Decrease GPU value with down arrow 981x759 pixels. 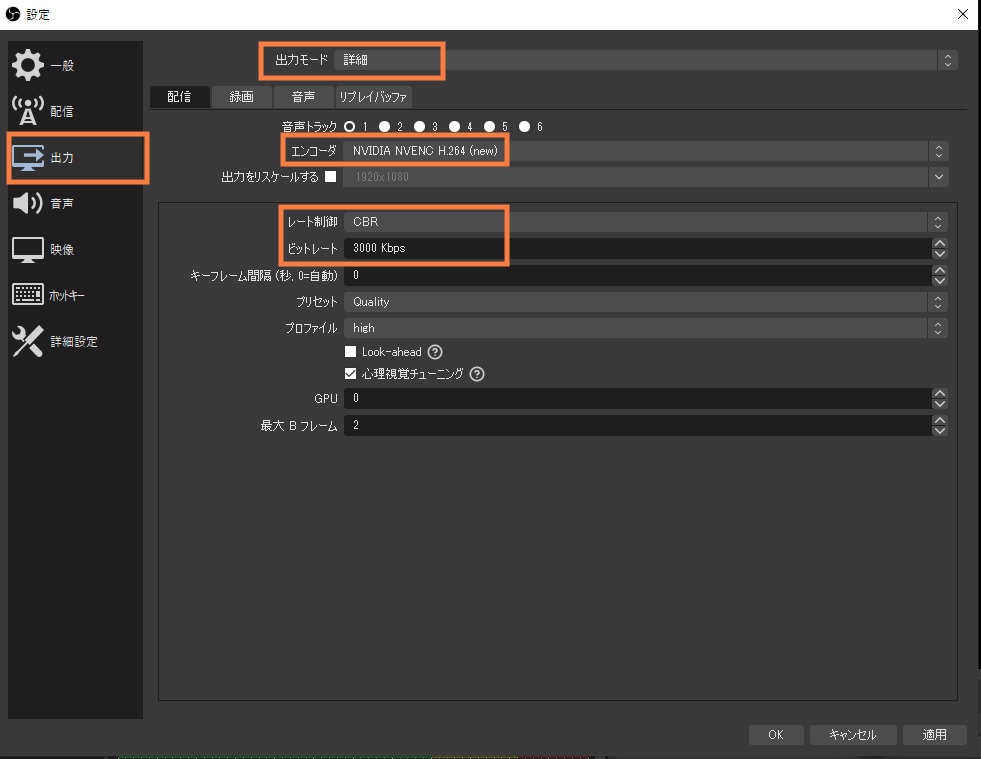pos(939,404)
